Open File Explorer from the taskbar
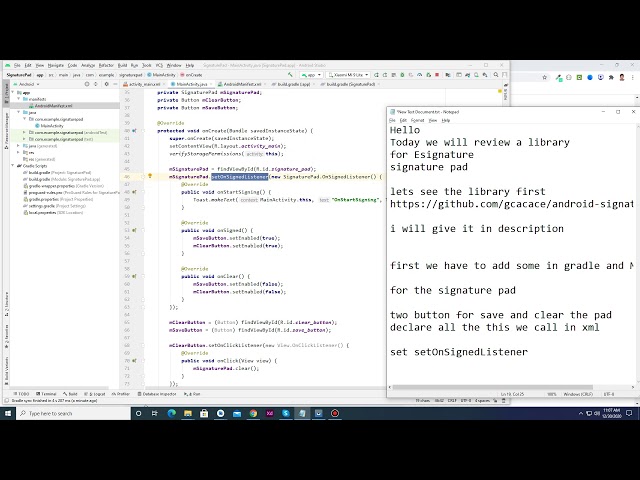This screenshot has height=480, width=640. point(188,413)
